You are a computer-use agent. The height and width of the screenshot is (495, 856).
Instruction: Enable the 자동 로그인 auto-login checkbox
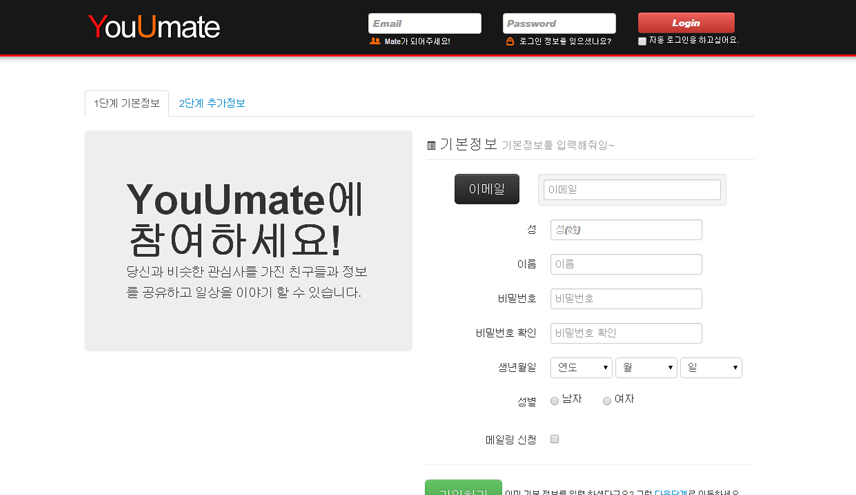642,41
